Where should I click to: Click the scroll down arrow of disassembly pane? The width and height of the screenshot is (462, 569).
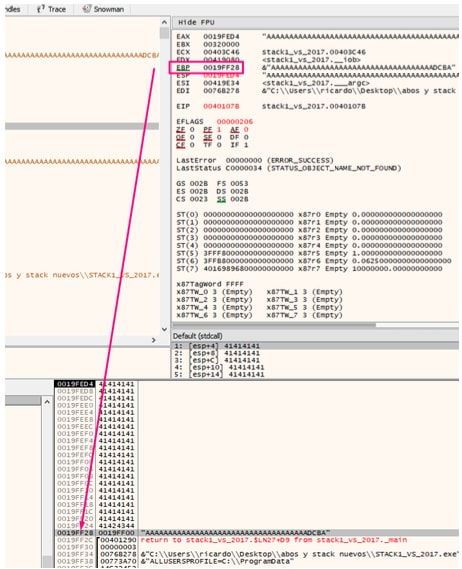(164, 329)
